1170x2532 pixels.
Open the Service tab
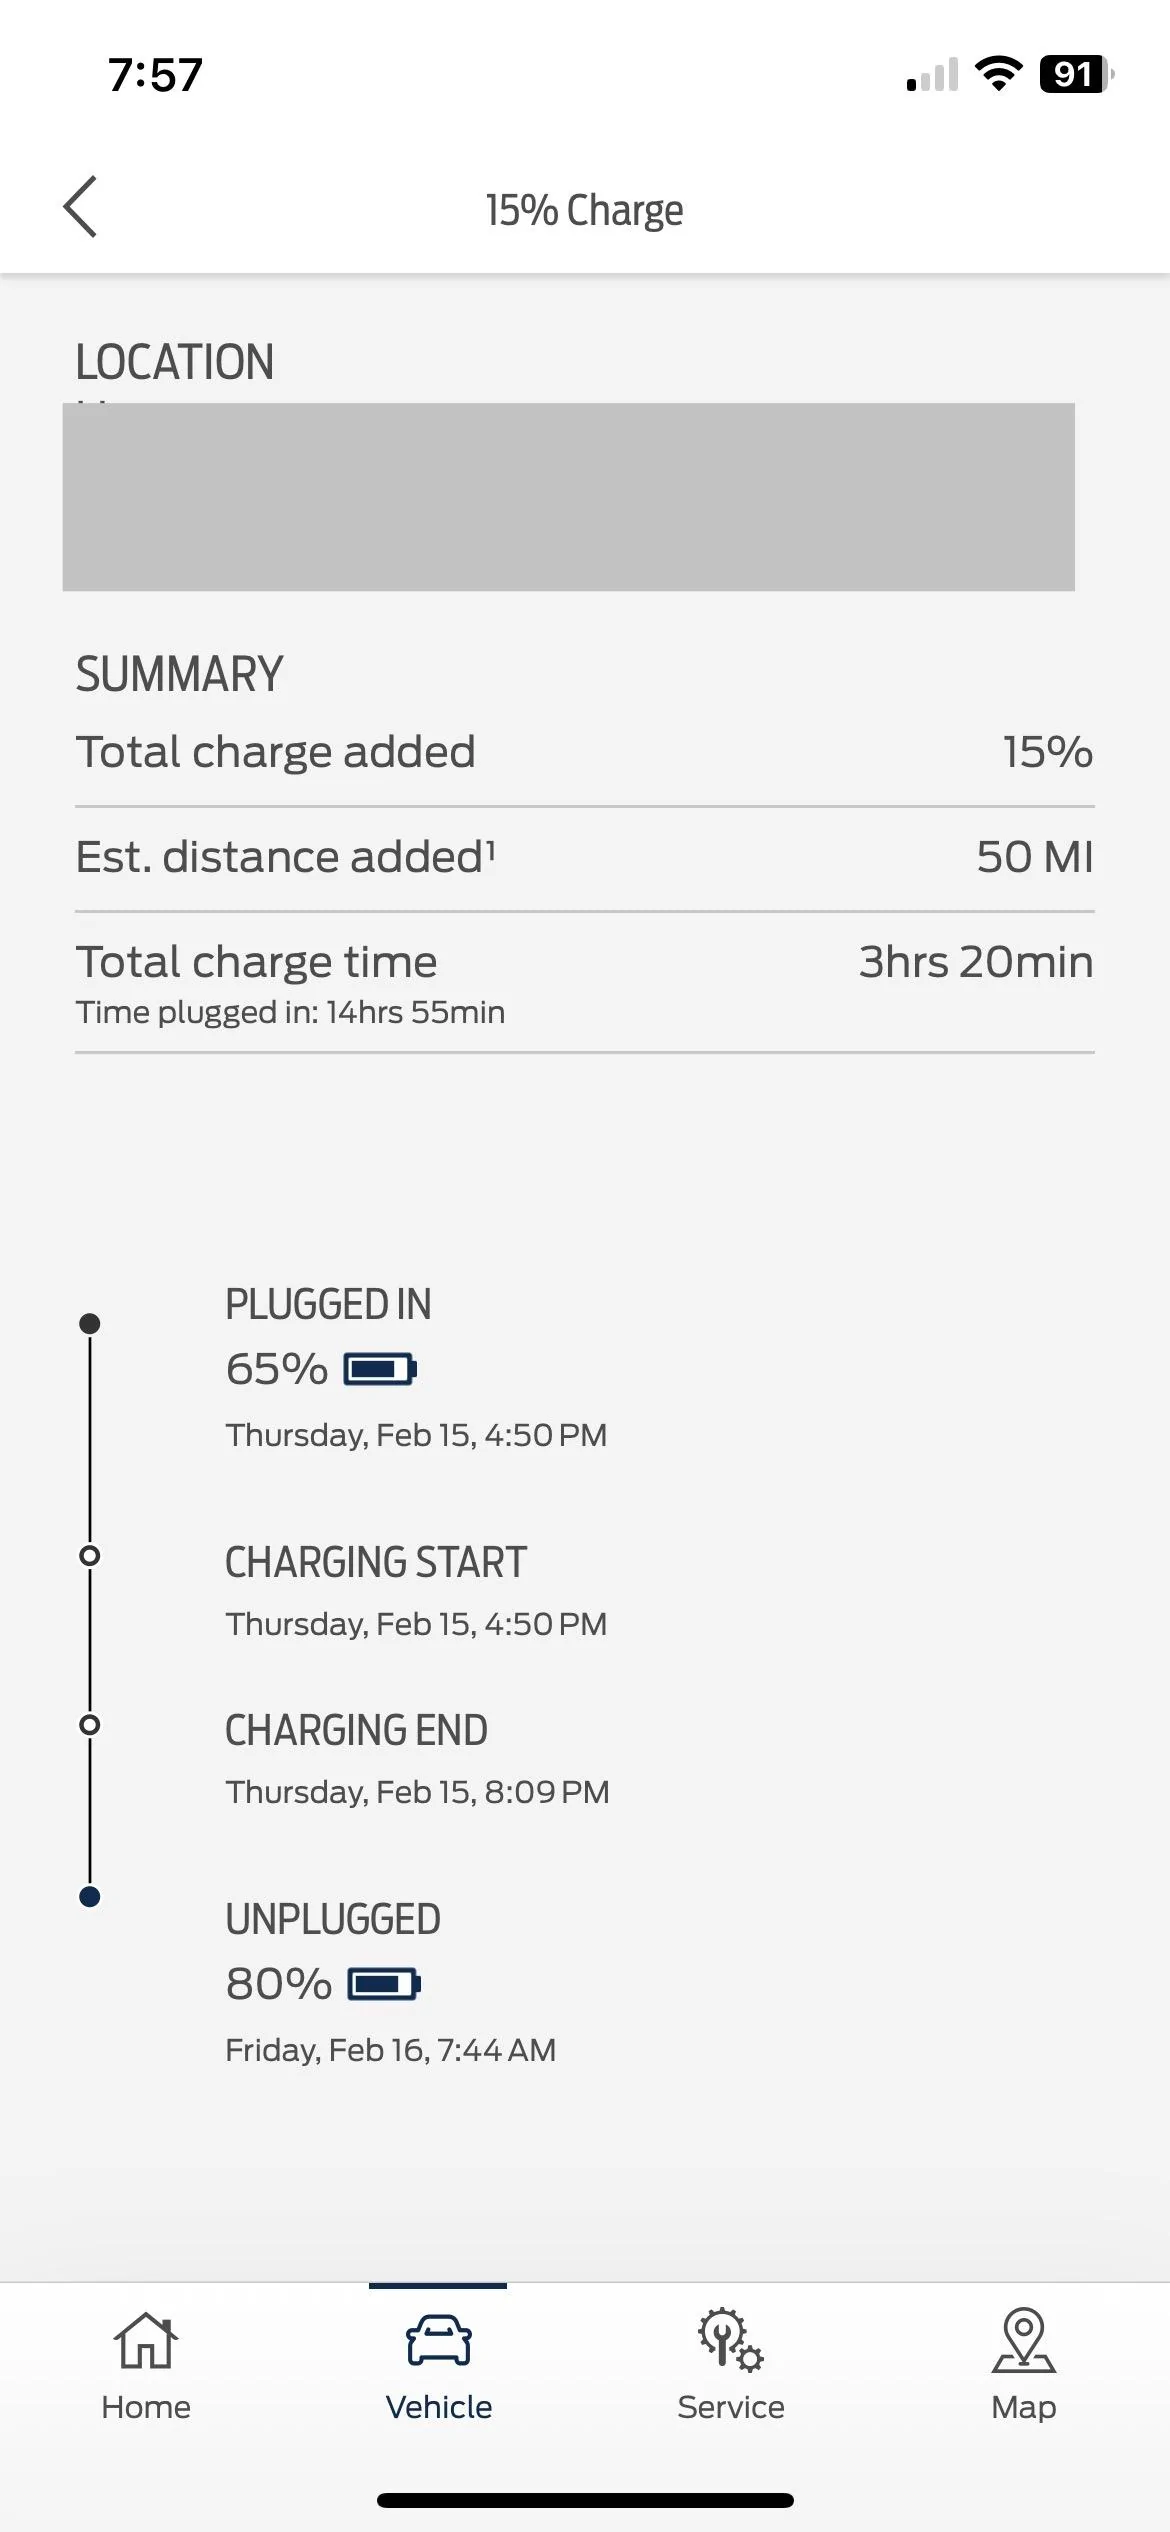coord(731,2366)
